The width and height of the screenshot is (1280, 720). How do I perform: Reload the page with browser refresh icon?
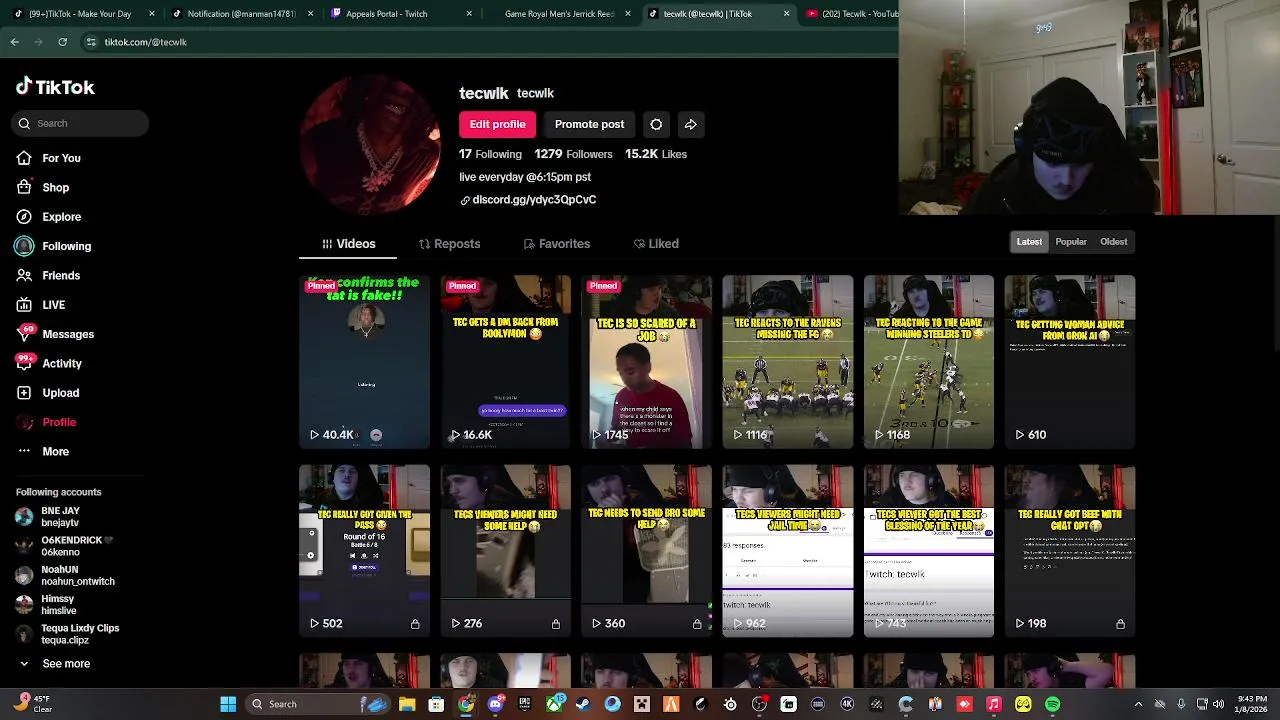click(62, 42)
